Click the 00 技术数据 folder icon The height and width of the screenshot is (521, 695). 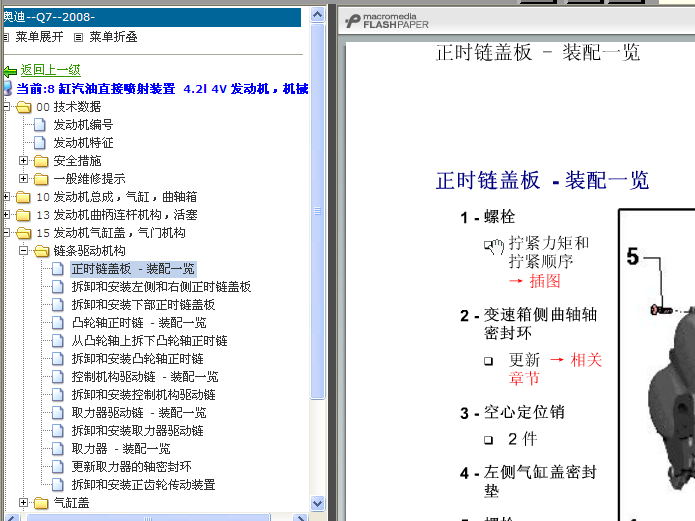click(x=23, y=107)
